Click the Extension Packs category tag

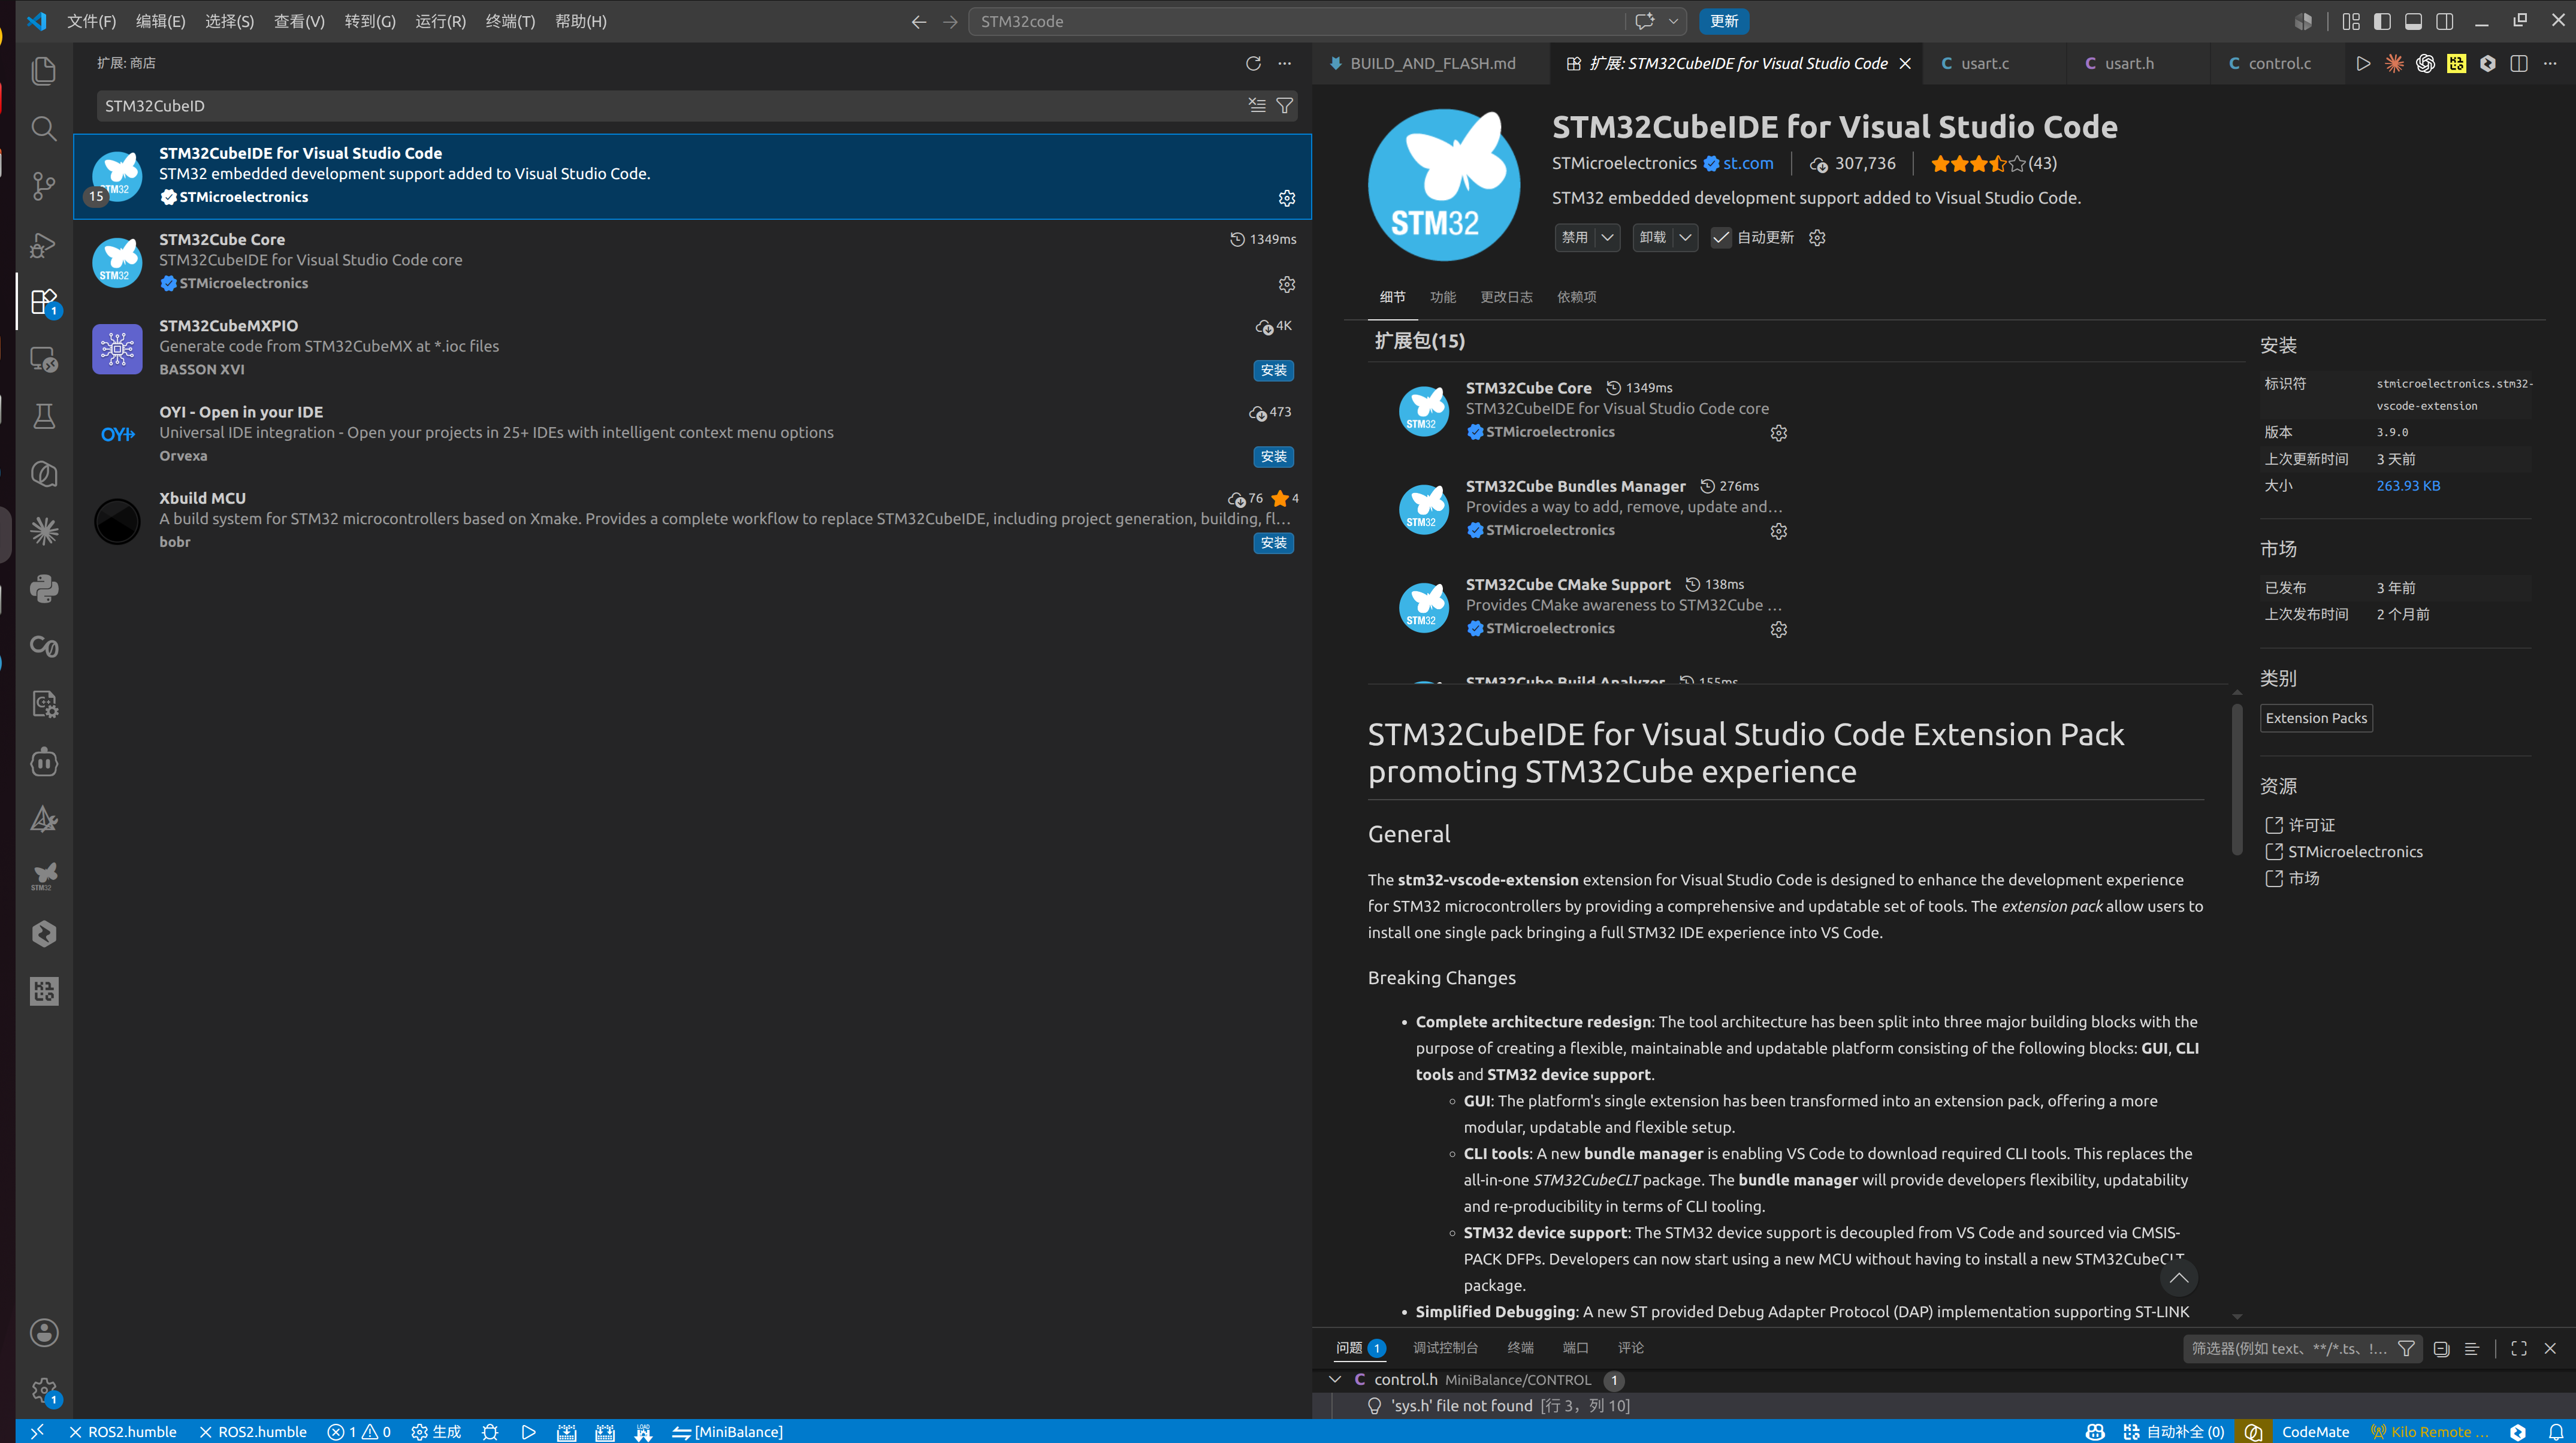pyautogui.click(x=2316, y=718)
